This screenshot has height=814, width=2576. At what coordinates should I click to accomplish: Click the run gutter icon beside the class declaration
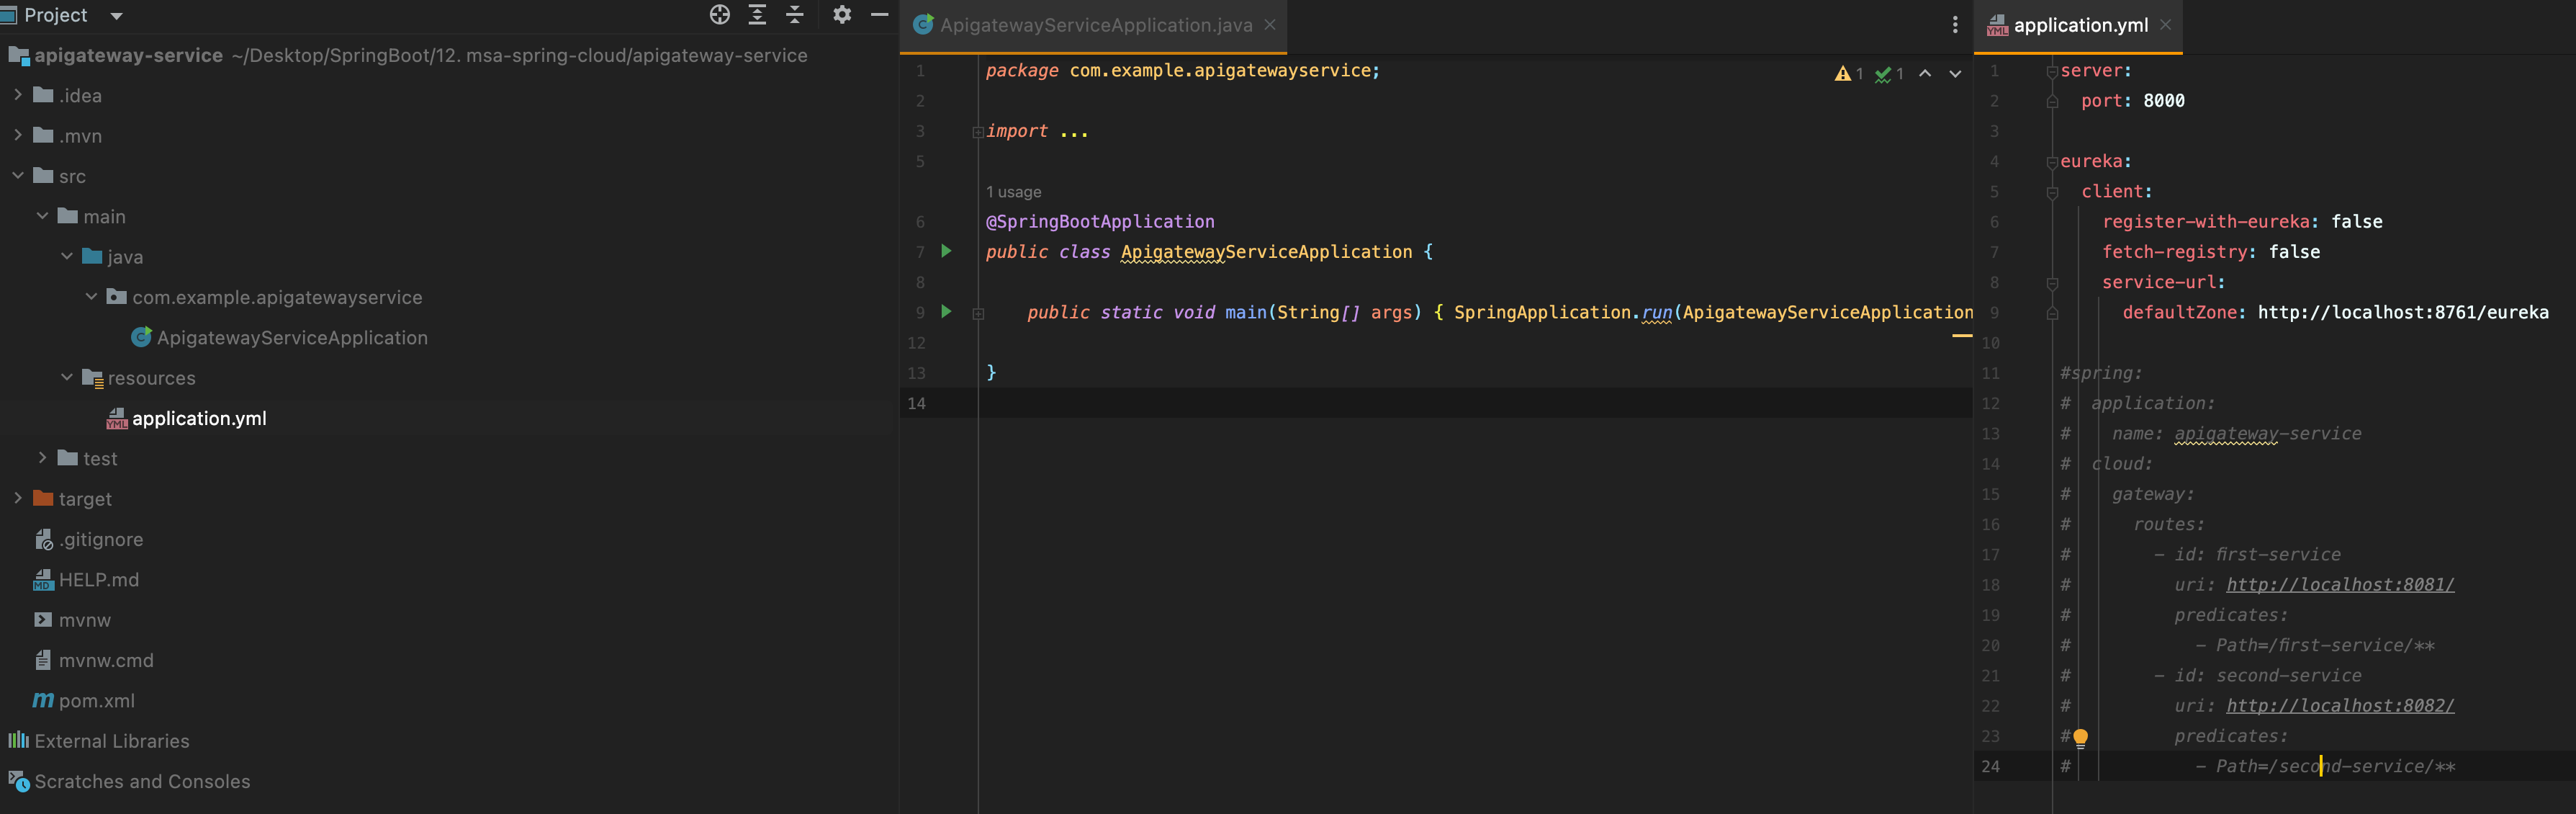(946, 251)
